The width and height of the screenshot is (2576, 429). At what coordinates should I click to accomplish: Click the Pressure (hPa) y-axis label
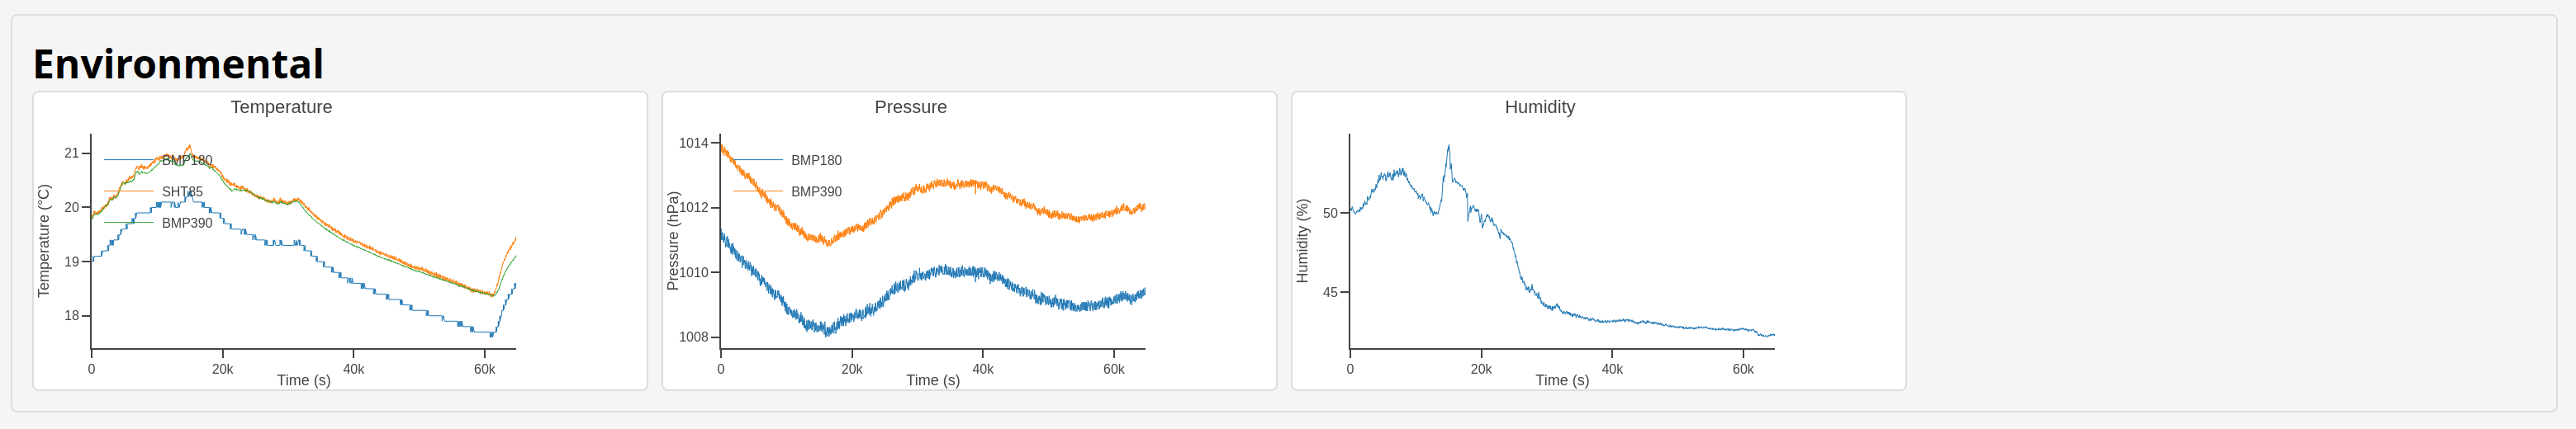click(x=673, y=240)
